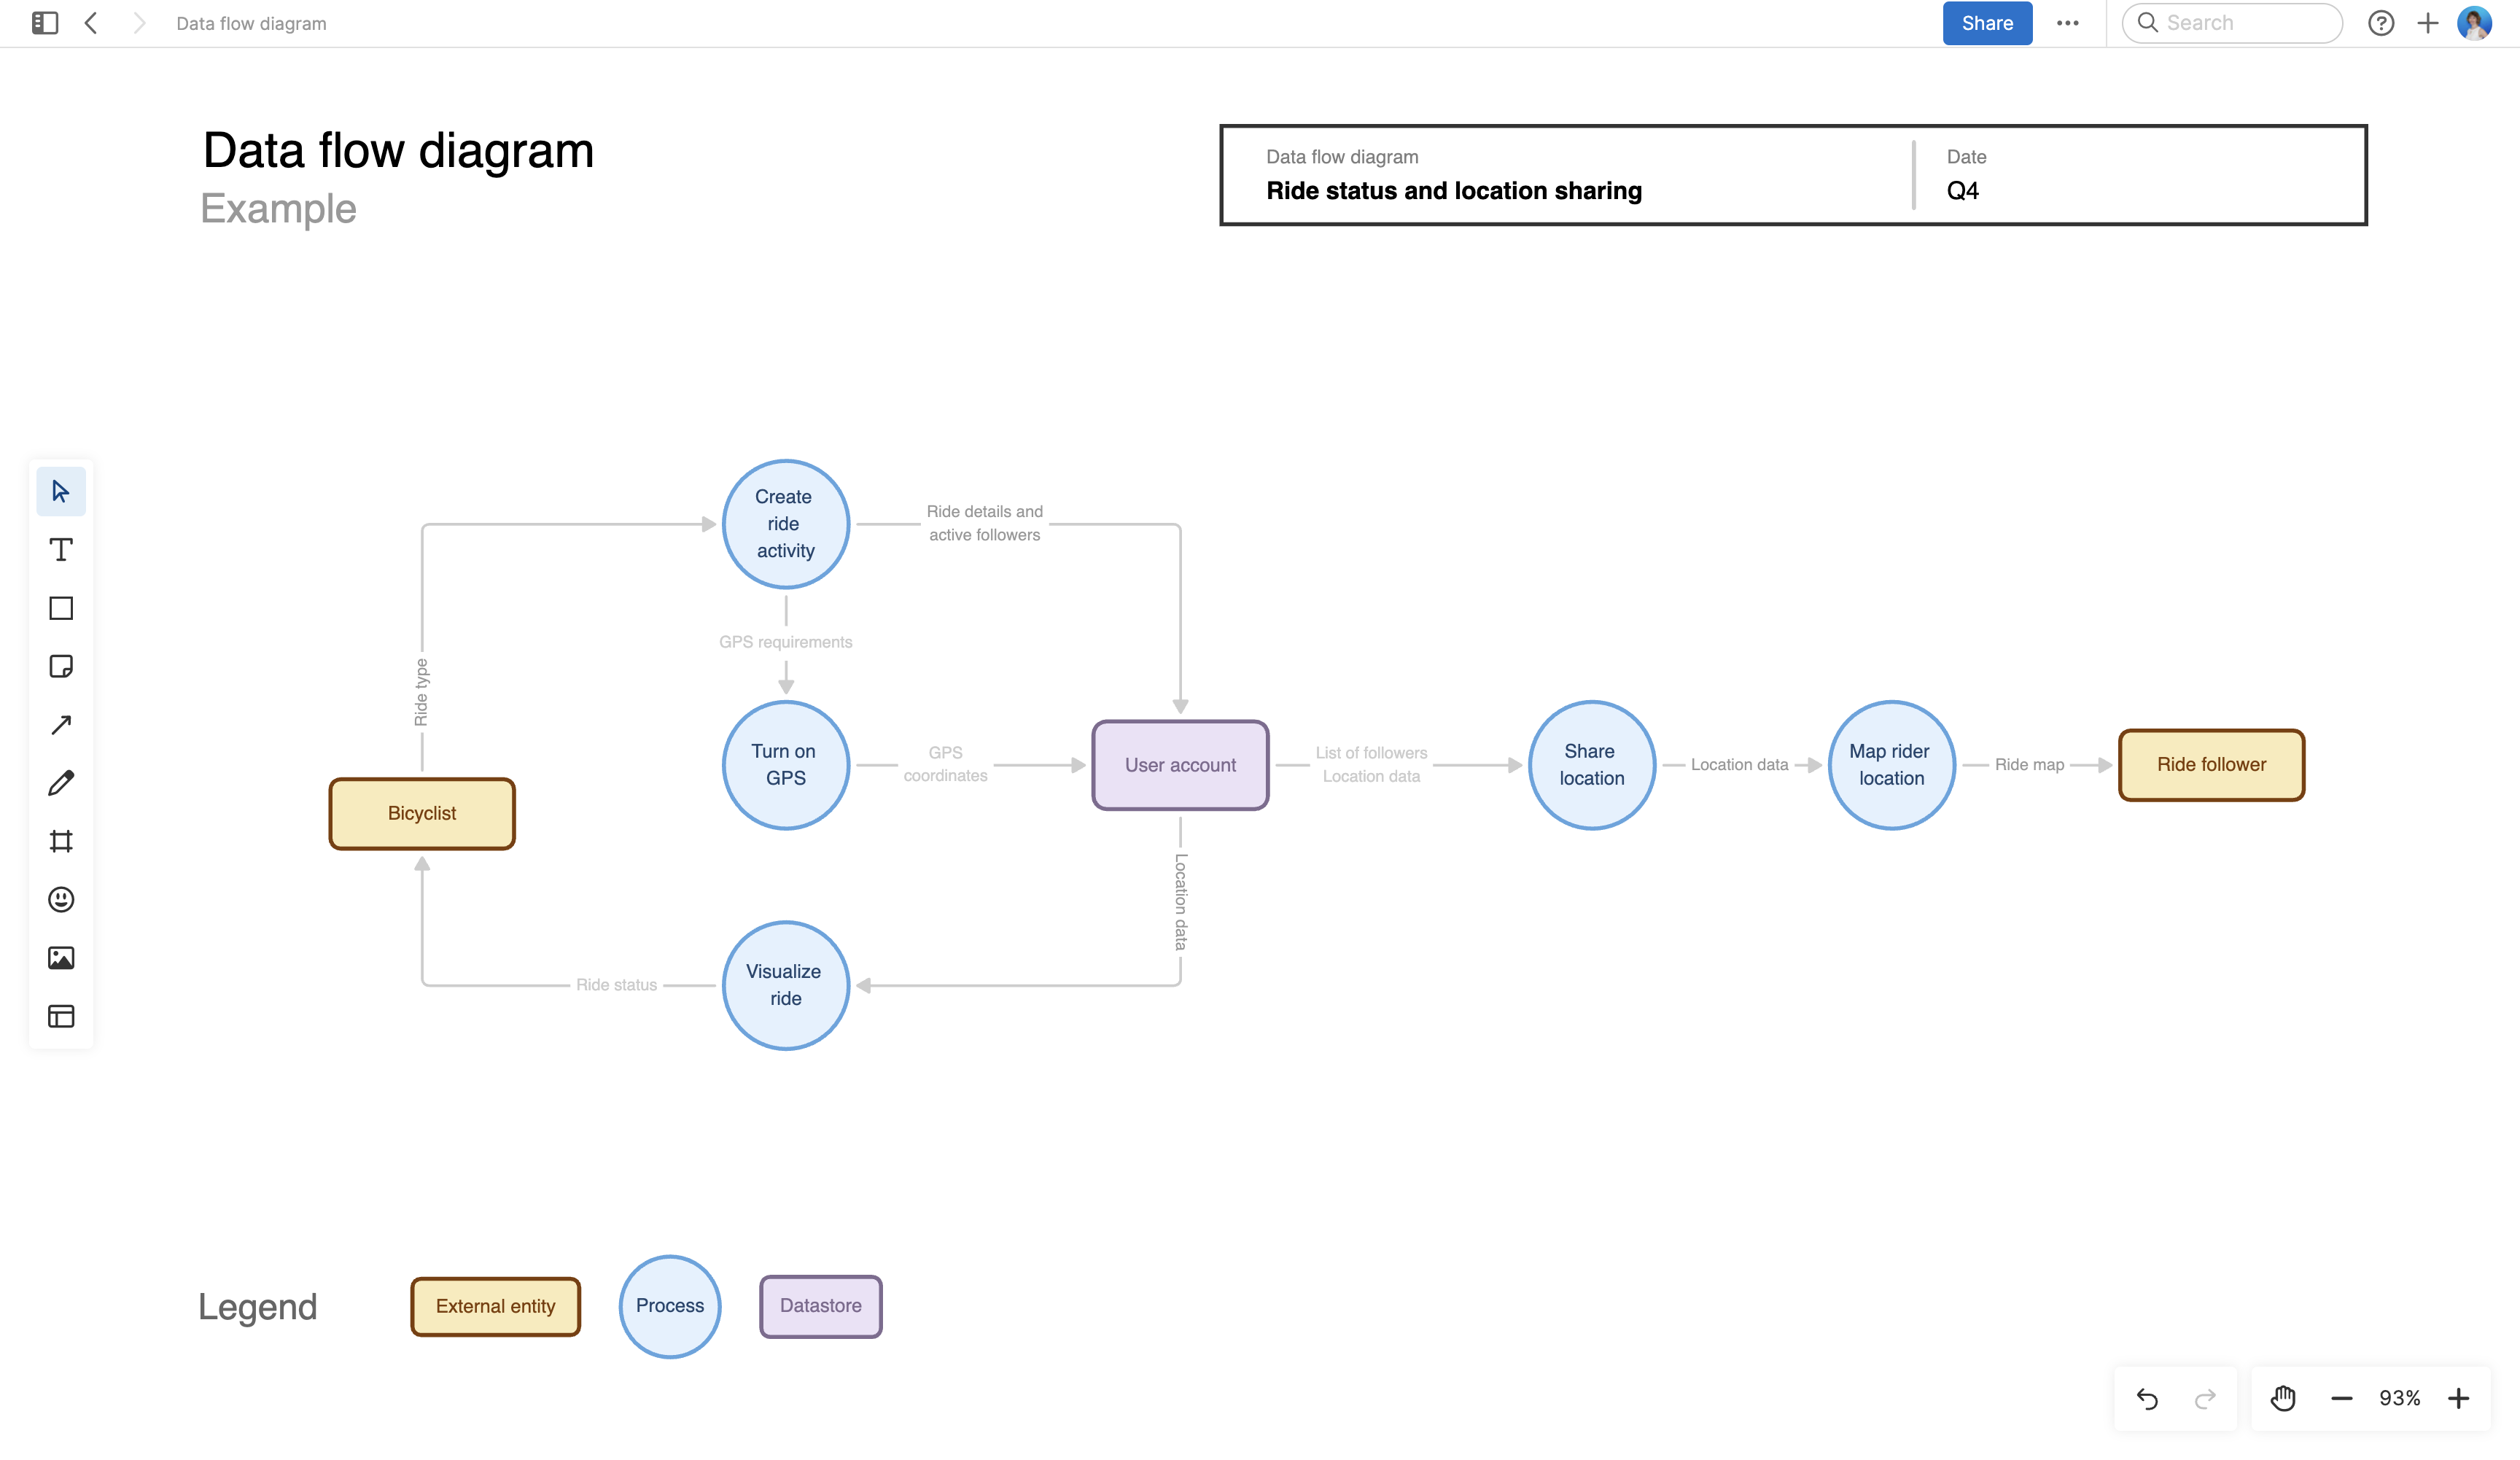Open the more options menu
This screenshot has height=1460, width=2520.
tap(2068, 22)
